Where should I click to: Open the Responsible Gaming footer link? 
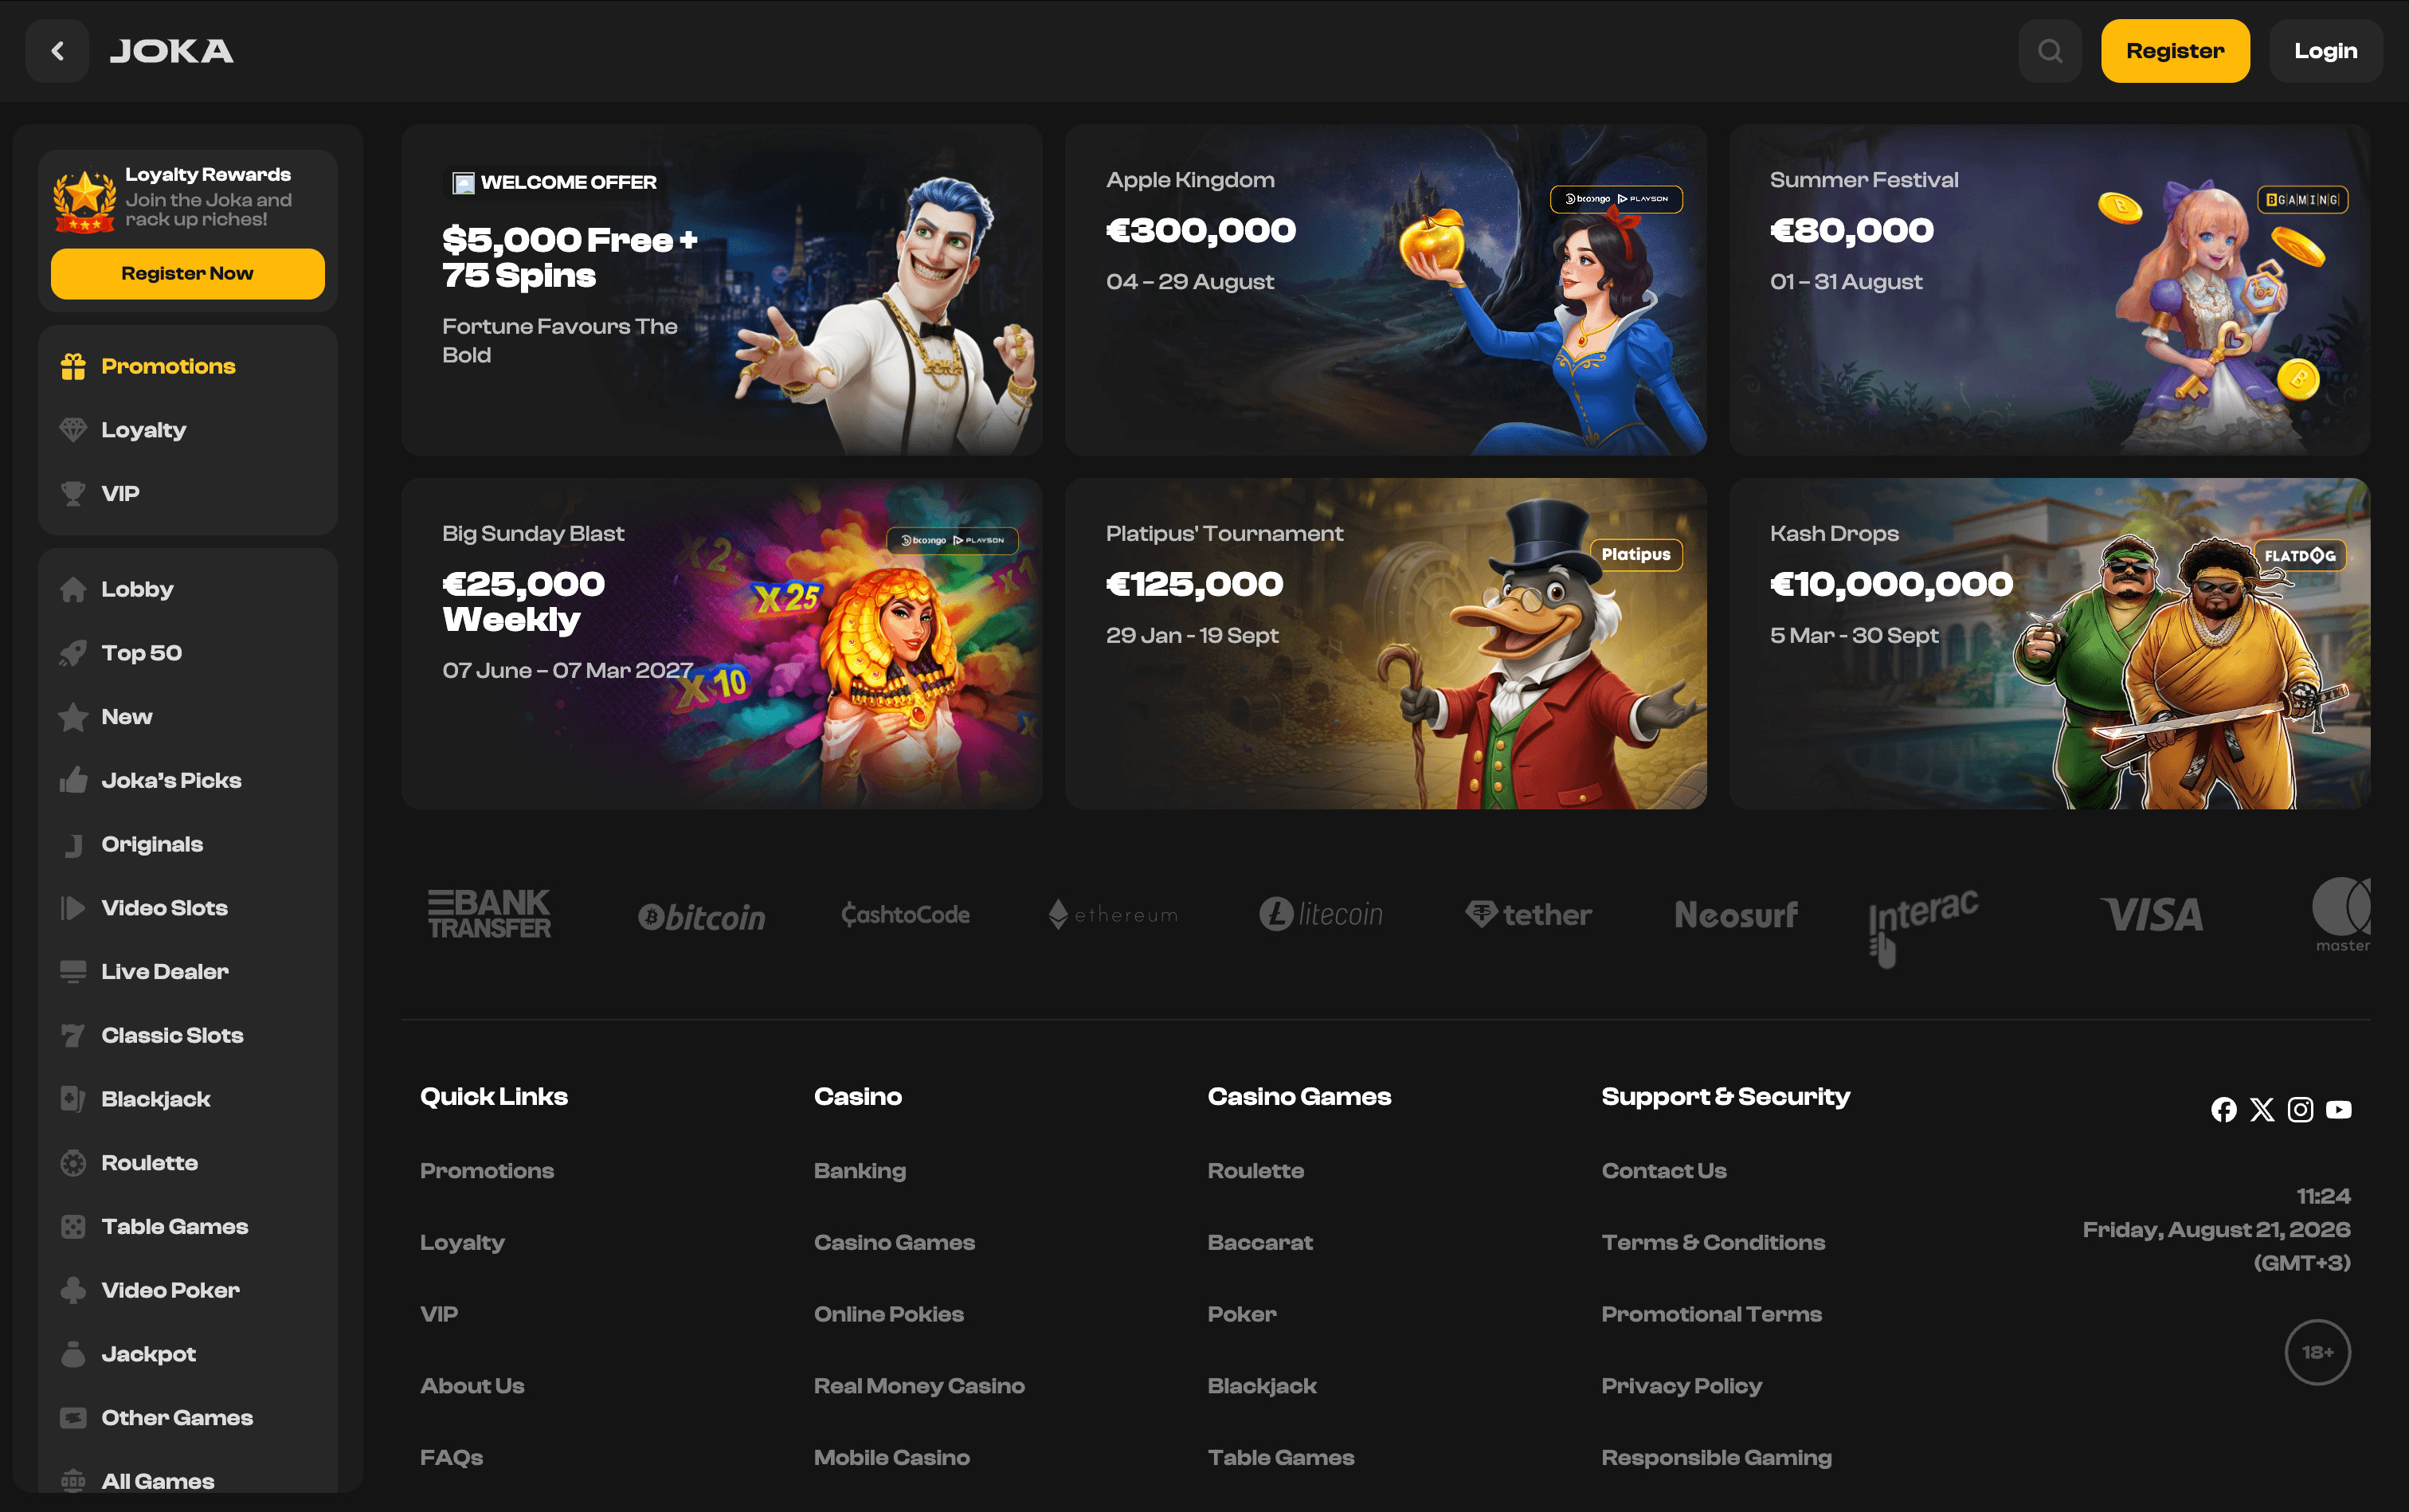pos(1717,1458)
